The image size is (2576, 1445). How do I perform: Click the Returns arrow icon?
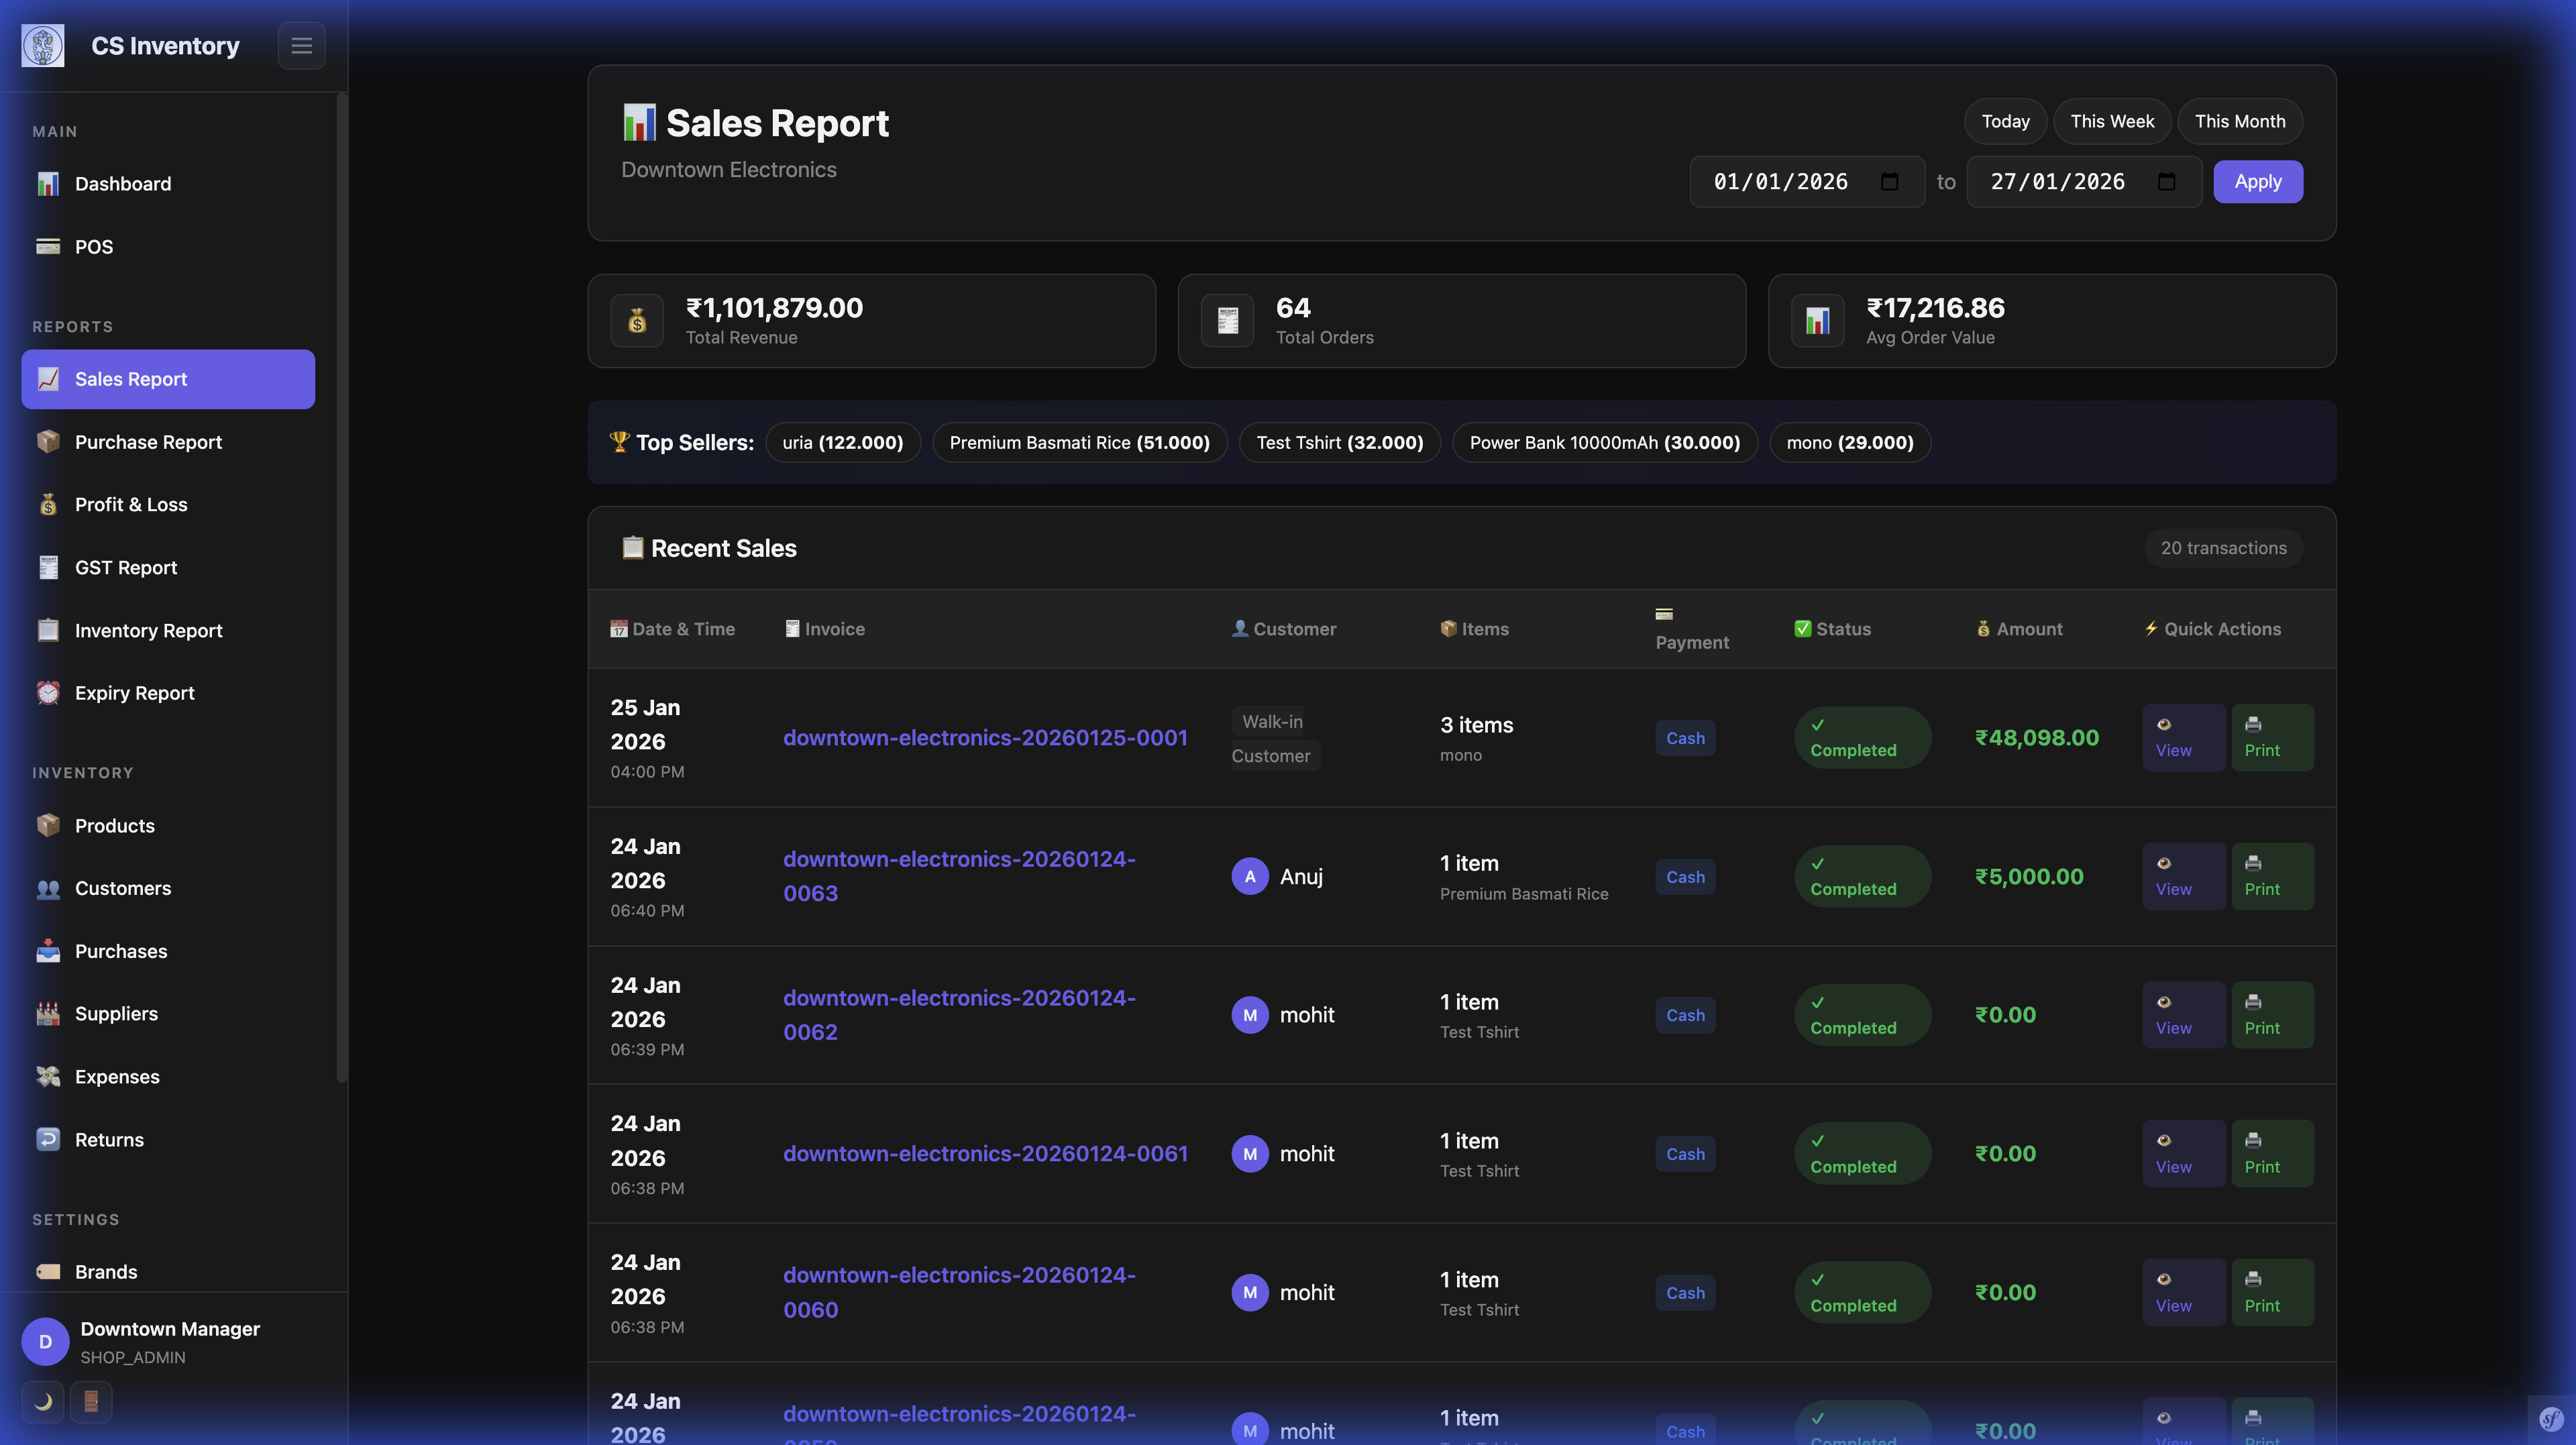click(x=48, y=1140)
